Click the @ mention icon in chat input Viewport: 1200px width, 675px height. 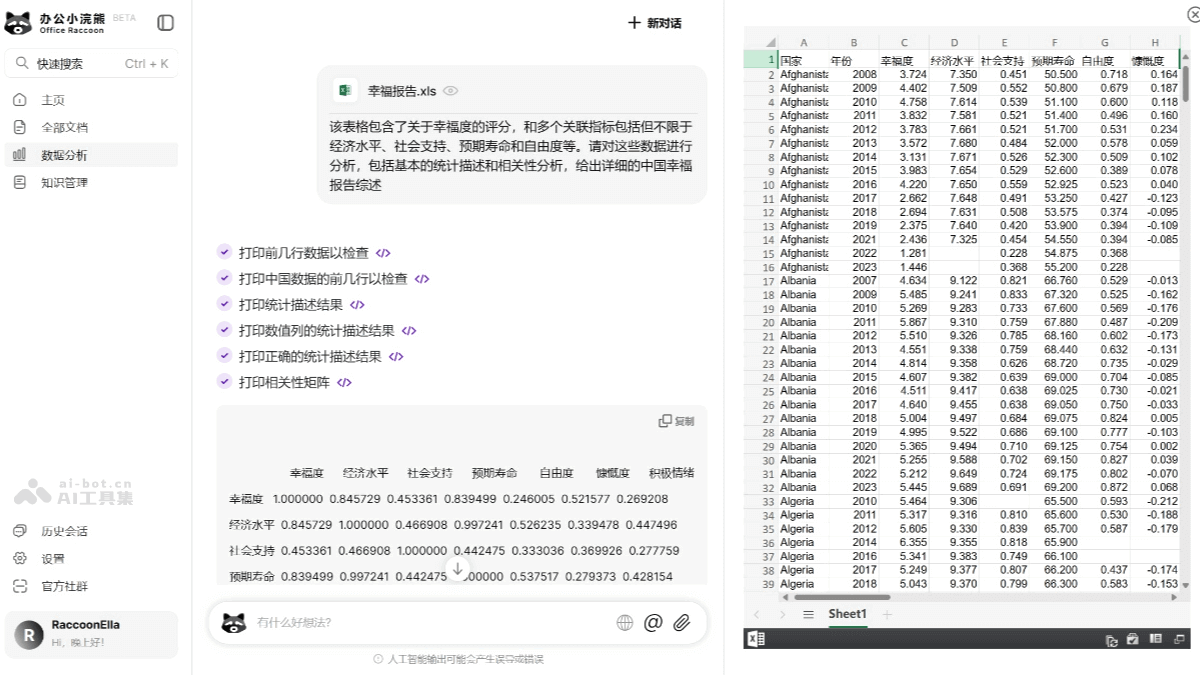tap(653, 622)
